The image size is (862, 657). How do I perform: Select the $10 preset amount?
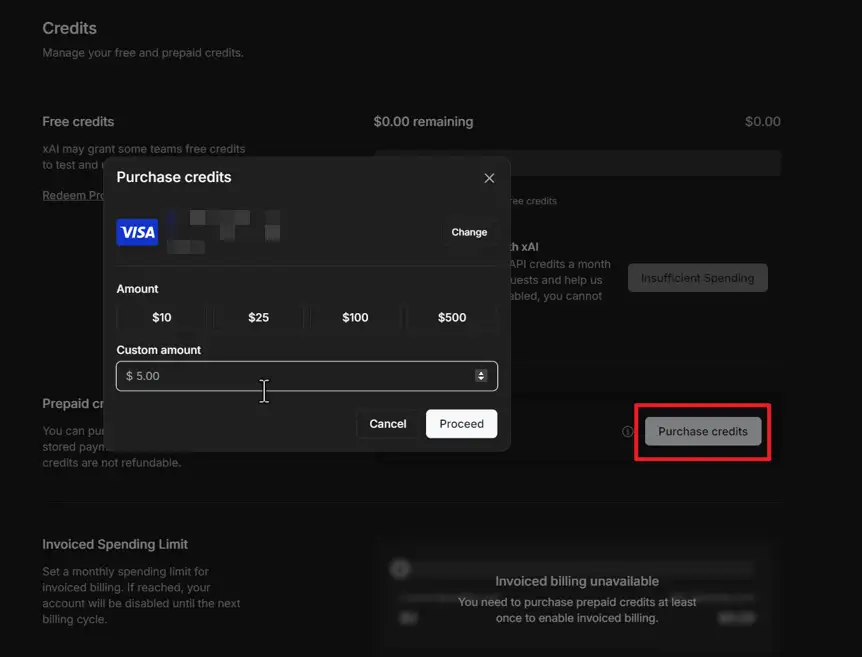pos(159,317)
